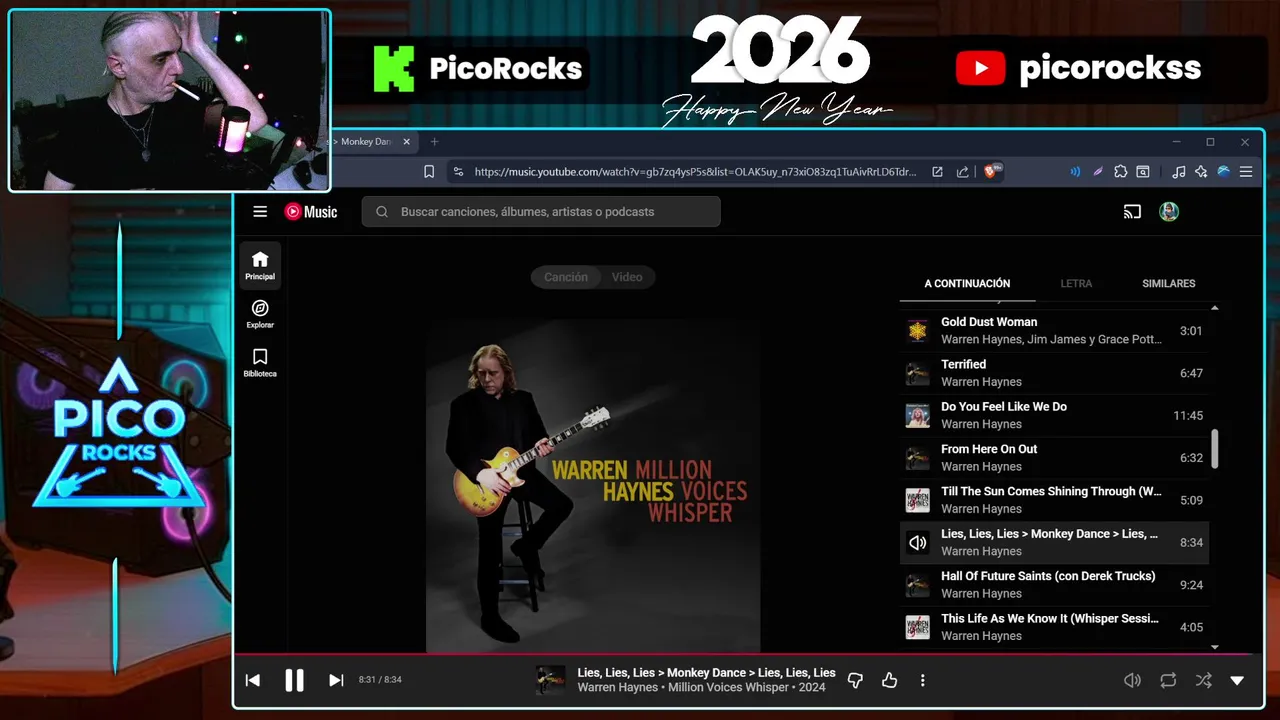
Task: Click the Buscar canciones search field
Action: click(541, 212)
